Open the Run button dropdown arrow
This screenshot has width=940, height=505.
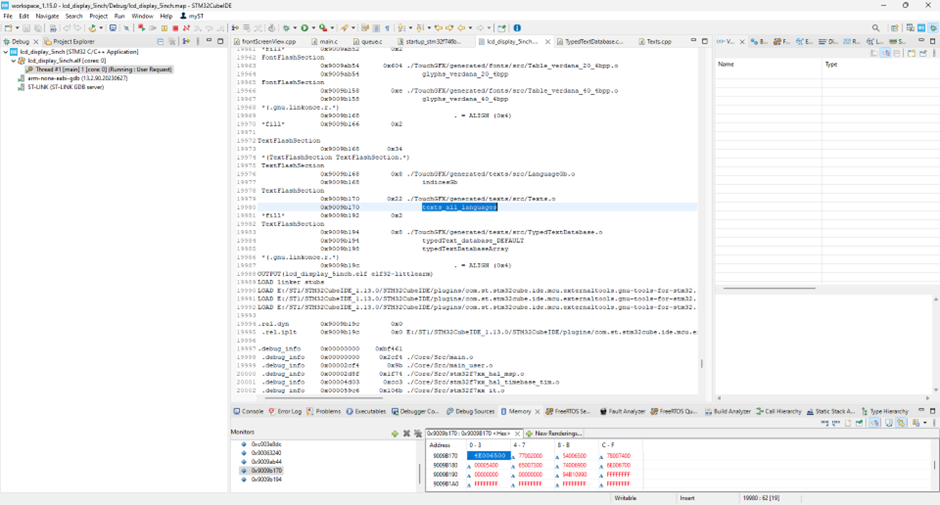314,28
